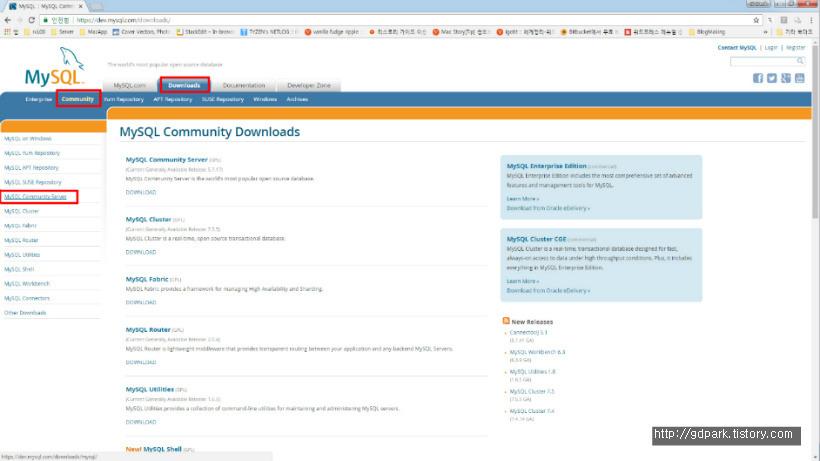Bookmark this page with the star icon
Image resolution: width=820 pixels, height=461 pixels.
(756, 20)
